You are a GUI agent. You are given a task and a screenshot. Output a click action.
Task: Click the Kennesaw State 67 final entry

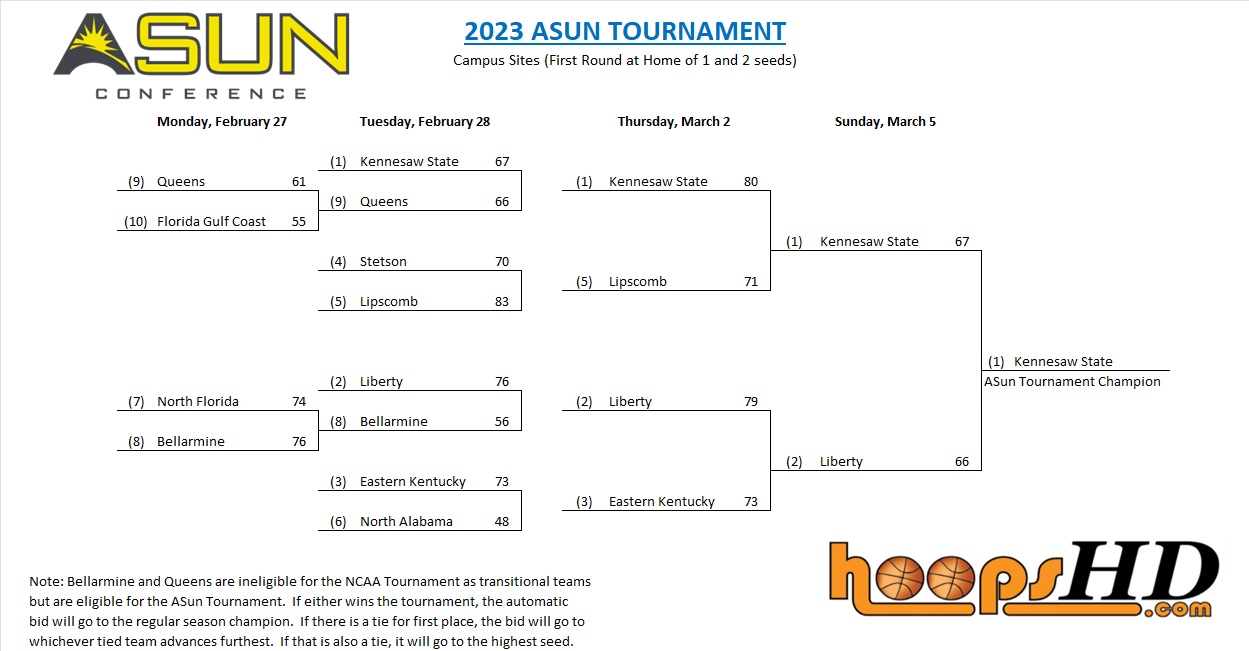[x=876, y=242]
